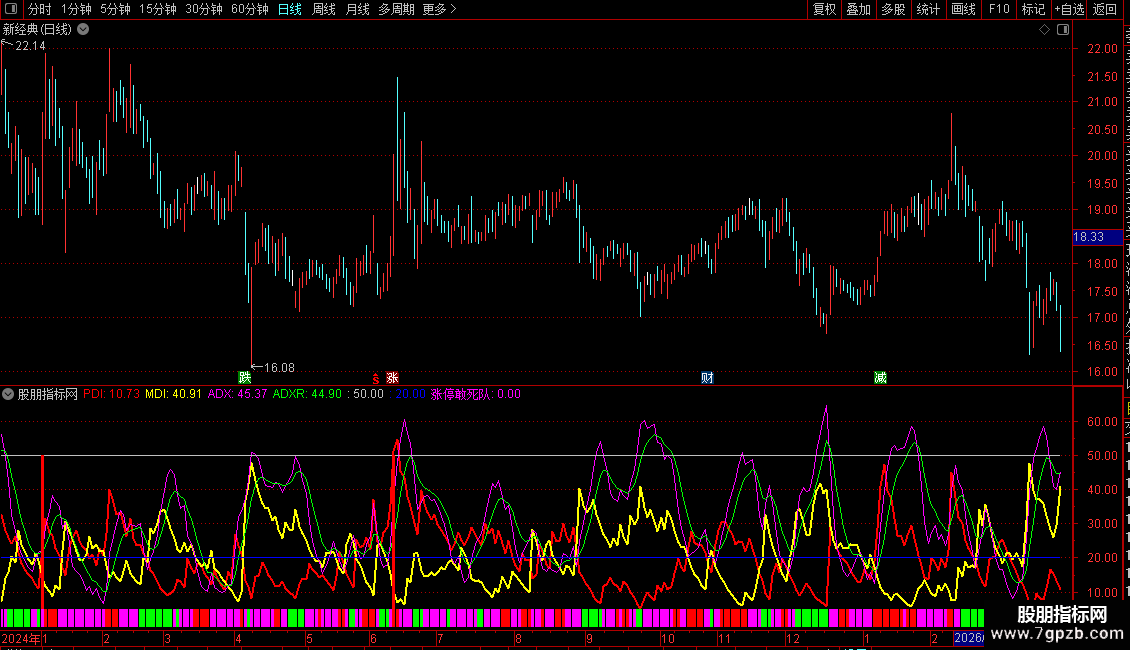Click the ADX: 45.37 value

237,394
